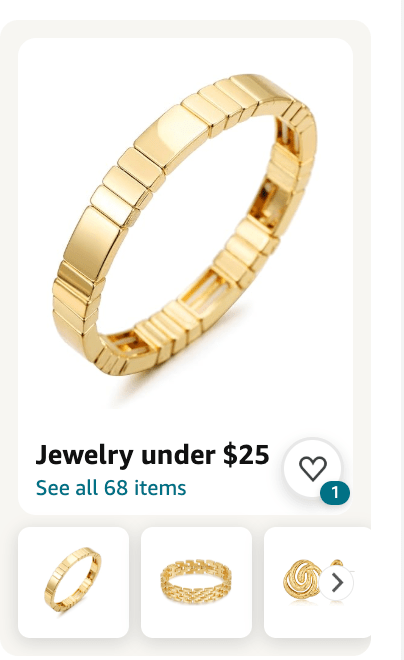This screenshot has height=660, width=404.
Task: Open the like count badge on heart
Action: click(x=335, y=492)
